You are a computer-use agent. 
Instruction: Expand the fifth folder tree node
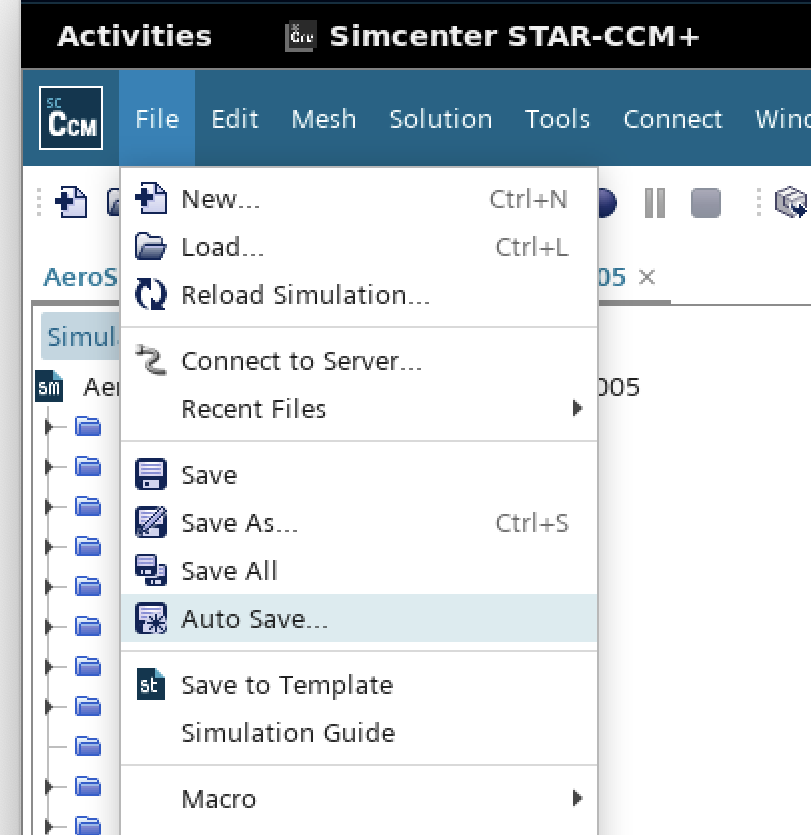(48, 587)
